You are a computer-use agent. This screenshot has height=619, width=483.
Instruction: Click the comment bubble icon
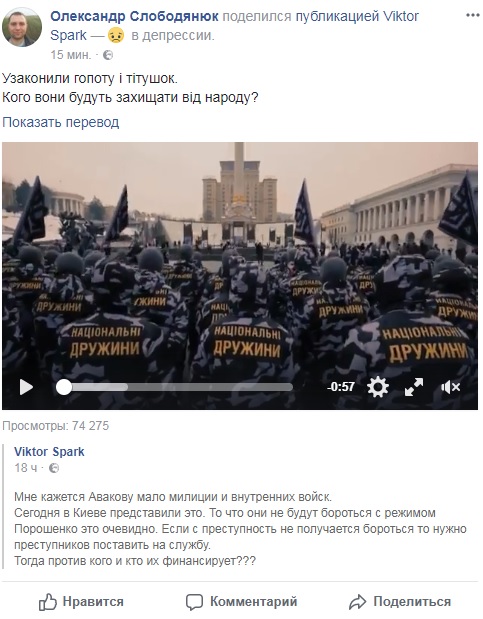[194, 602]
